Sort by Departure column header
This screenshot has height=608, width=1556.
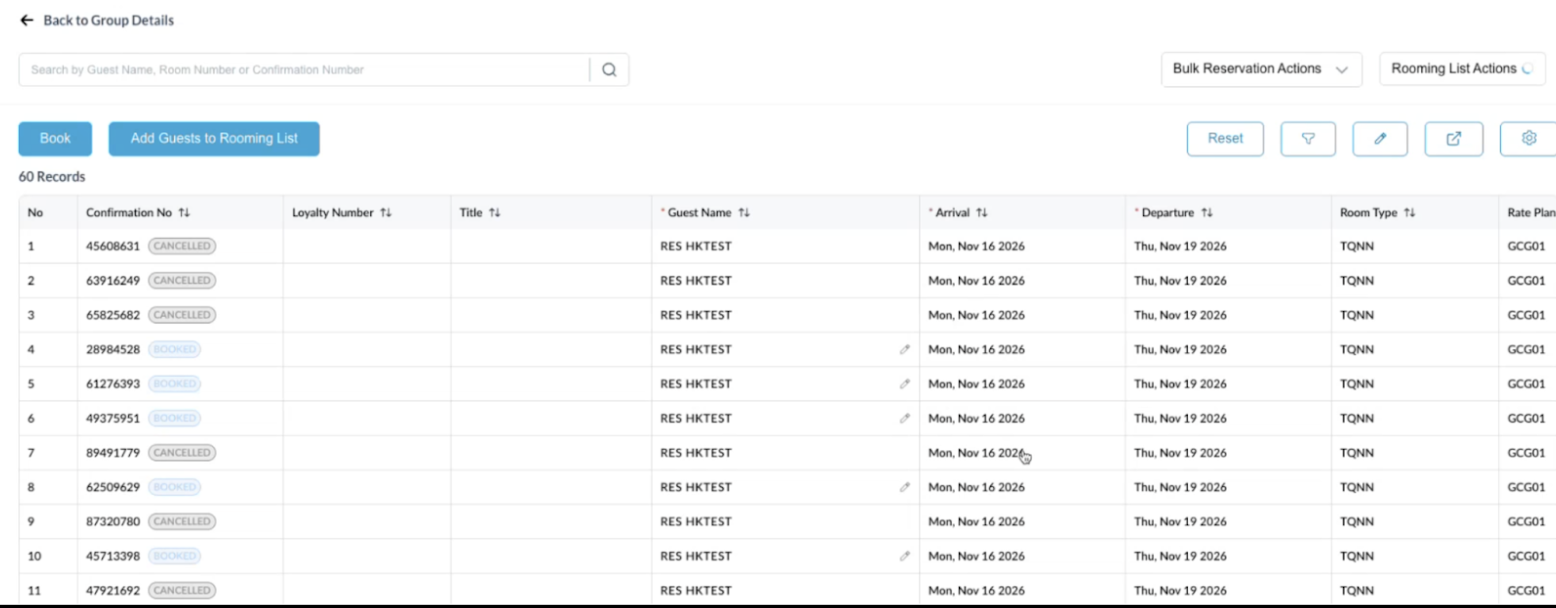1207,213
